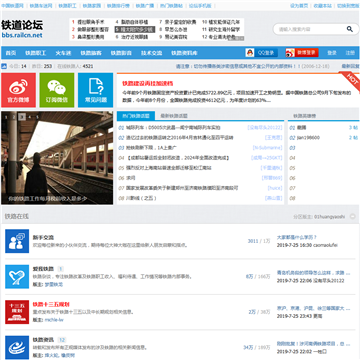
Task: Switch to the 最新铁路话题 tab
Action: click(x=174, y=116)
